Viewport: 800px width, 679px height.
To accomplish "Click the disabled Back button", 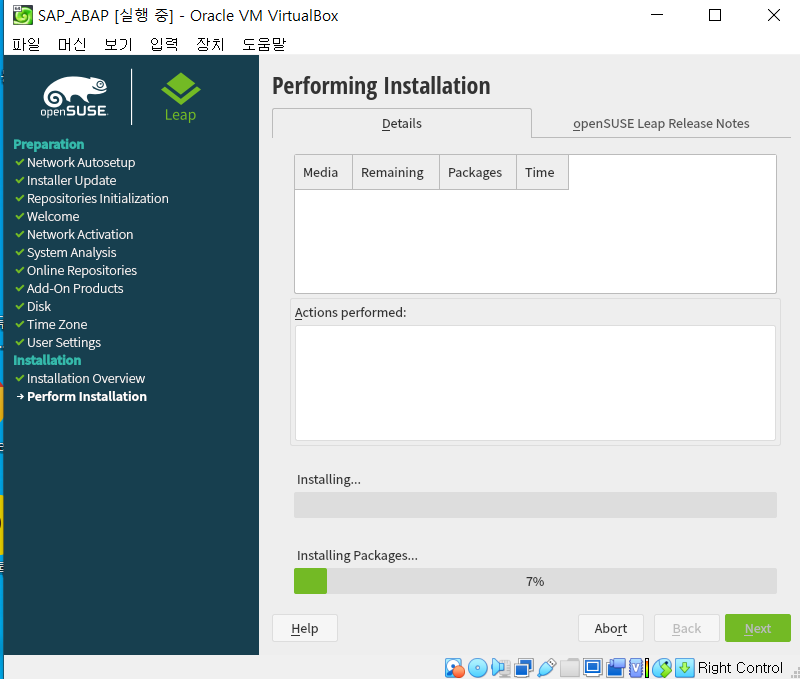I will [x=687, y=628].
